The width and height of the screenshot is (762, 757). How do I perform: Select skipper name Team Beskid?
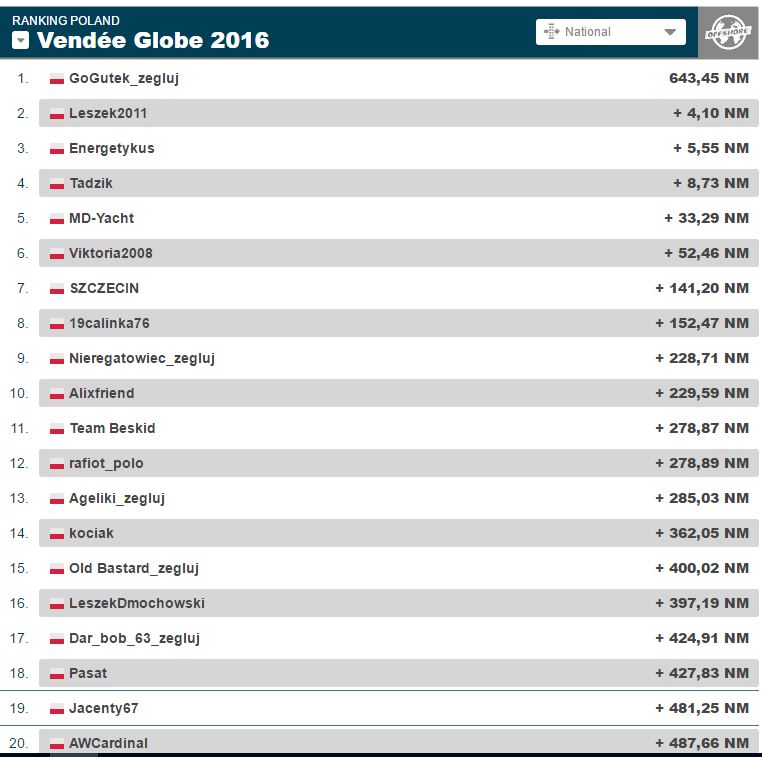112,428
